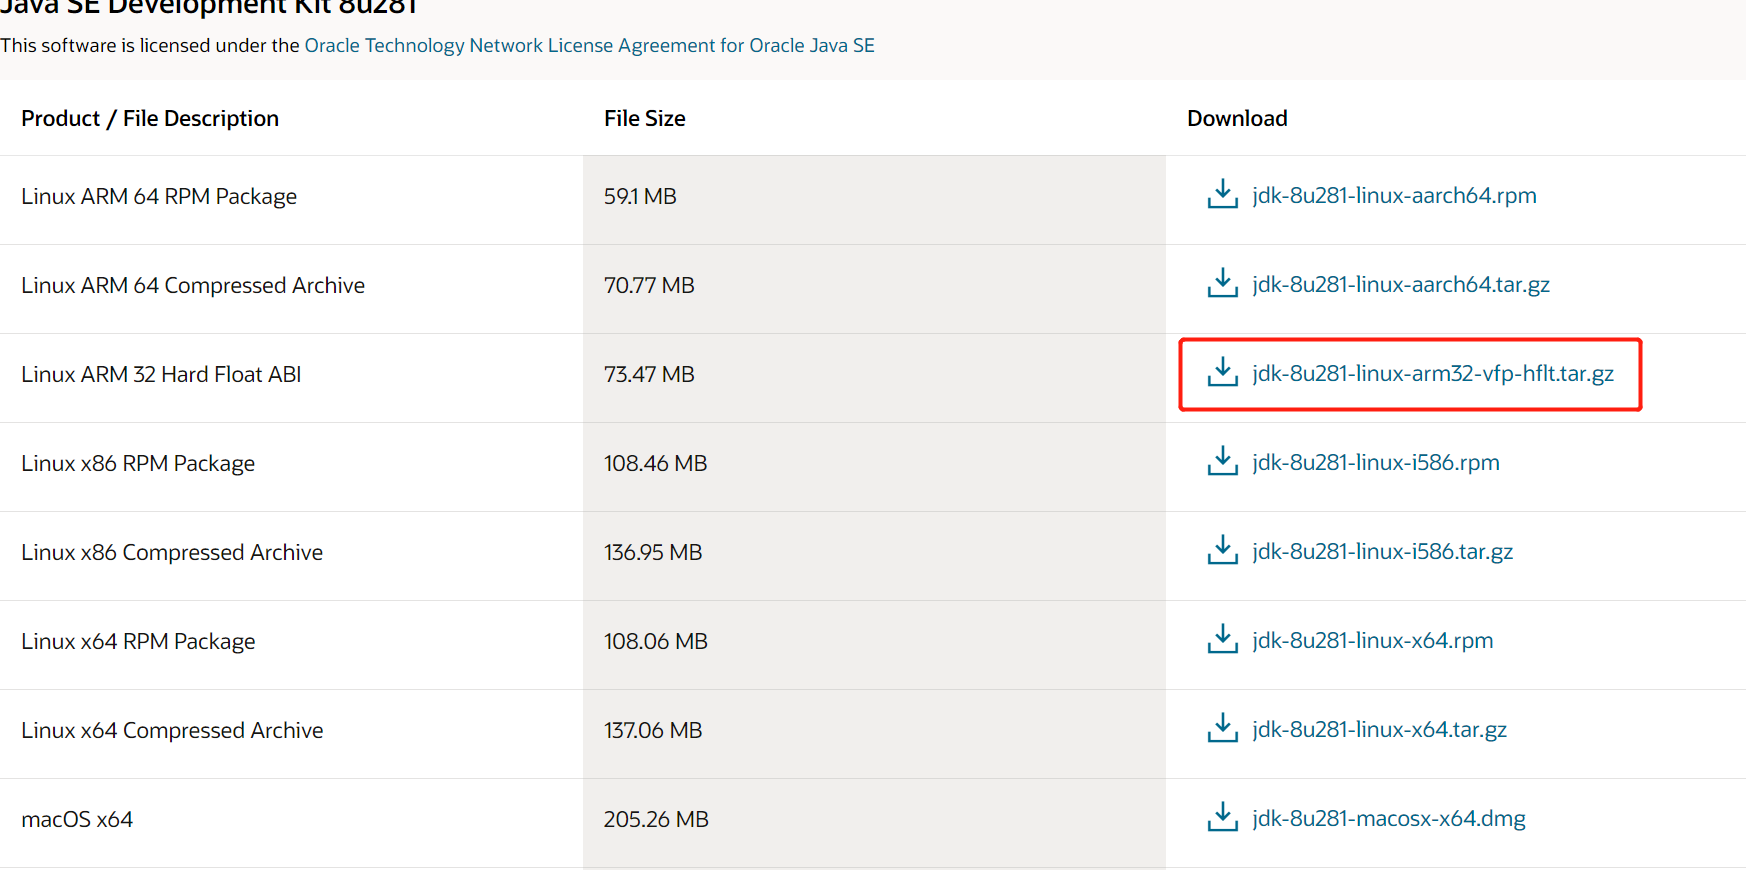
Task: Download jdk-8u281-linux-x64.tar.gz link
Action: pos(1379,729)
